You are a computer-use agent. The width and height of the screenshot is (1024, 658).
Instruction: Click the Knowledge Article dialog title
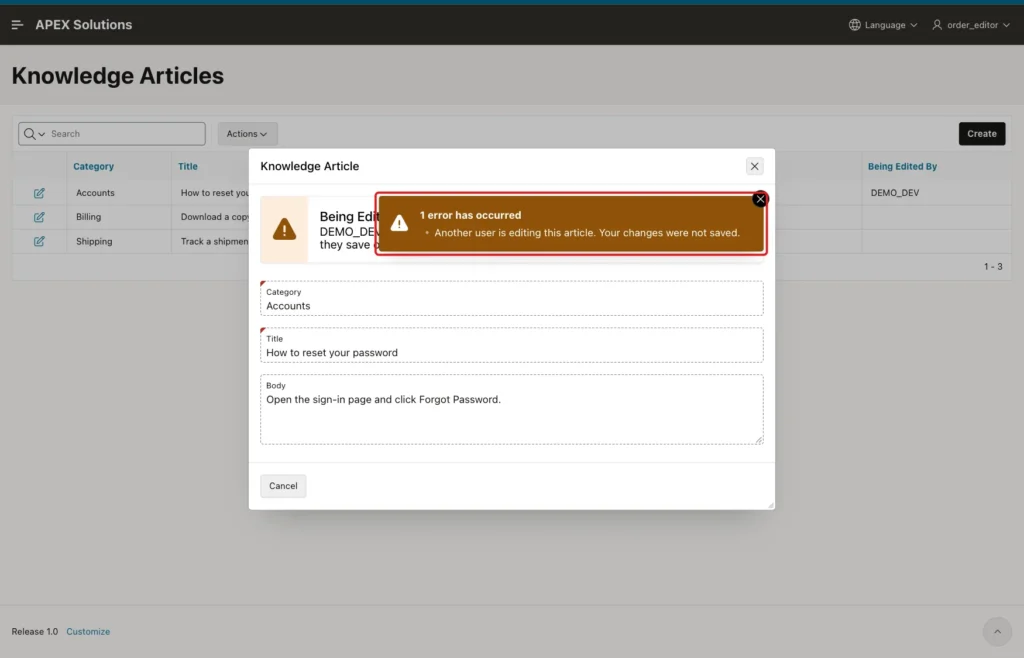point(310,166)
